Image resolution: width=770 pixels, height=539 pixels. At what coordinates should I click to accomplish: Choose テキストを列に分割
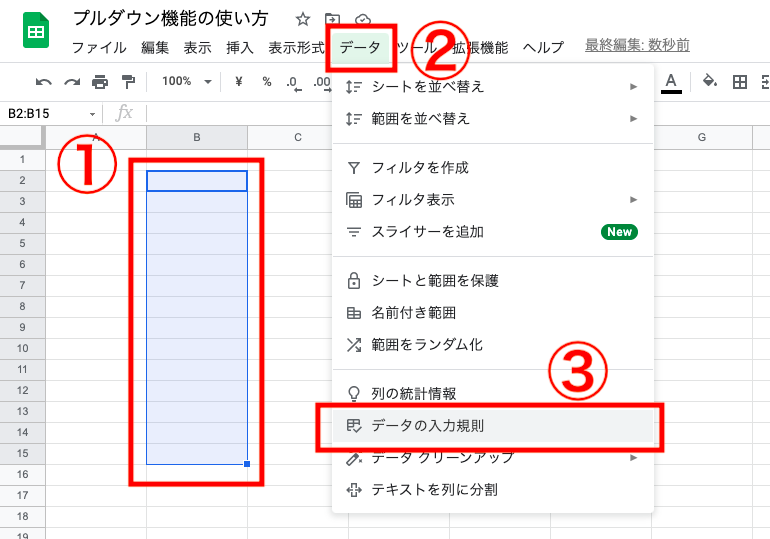click(493, 489)
